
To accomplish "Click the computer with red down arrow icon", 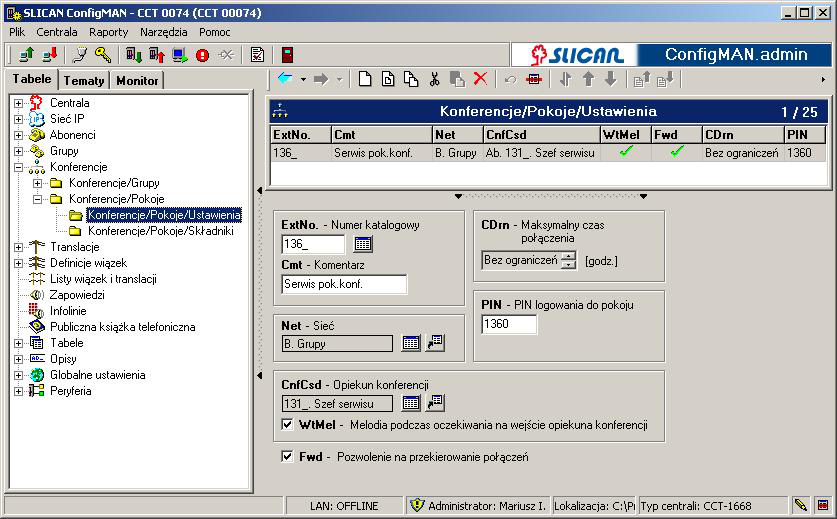I will point(50,54).
